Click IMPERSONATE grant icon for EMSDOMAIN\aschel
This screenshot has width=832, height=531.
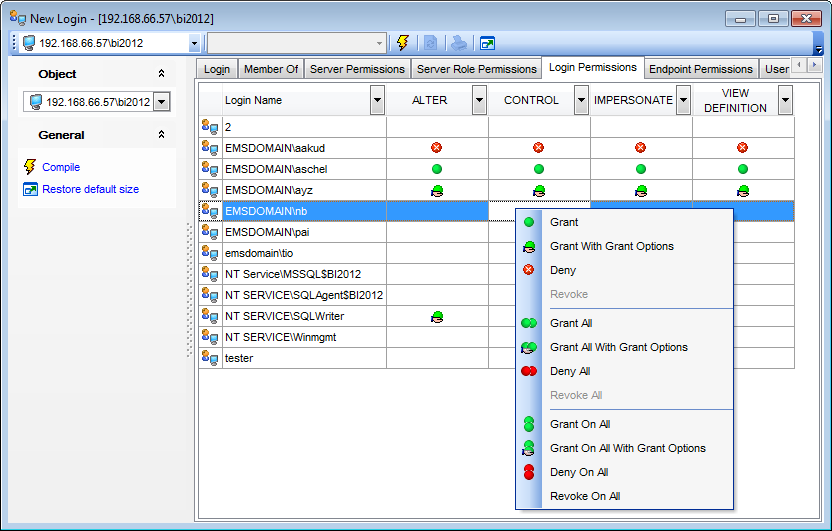[640, 169]
